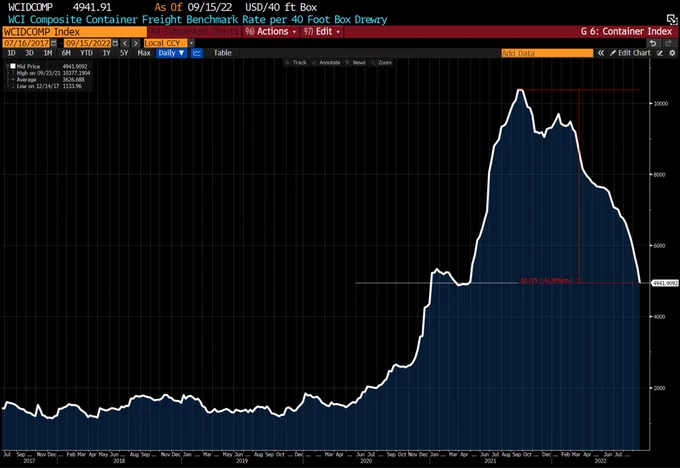Click the G 6: Container Index title
Screen dimensions: 680x468
626,32
